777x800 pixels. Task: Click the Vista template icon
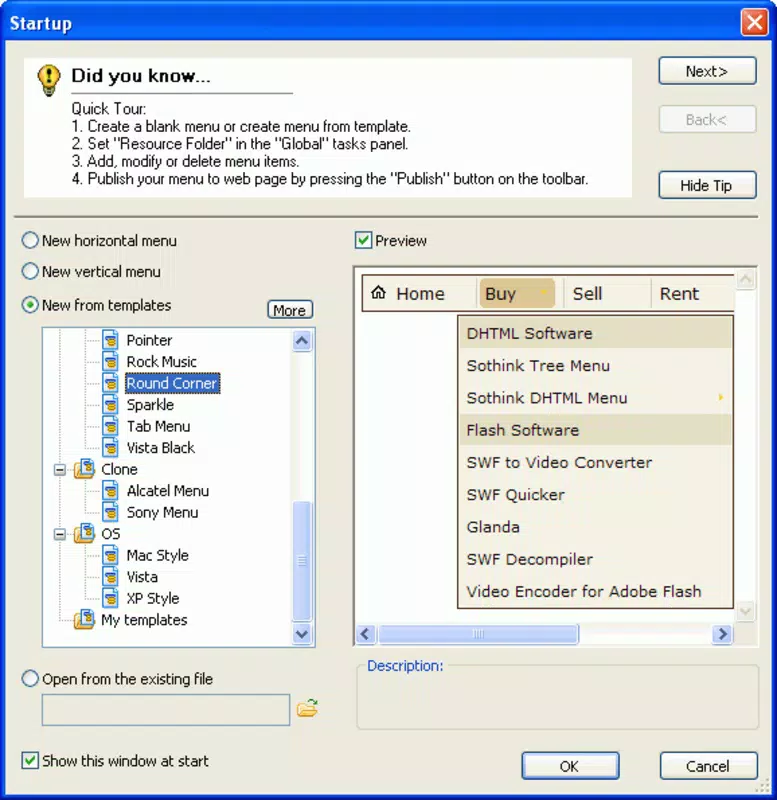(x=110, y=577)
